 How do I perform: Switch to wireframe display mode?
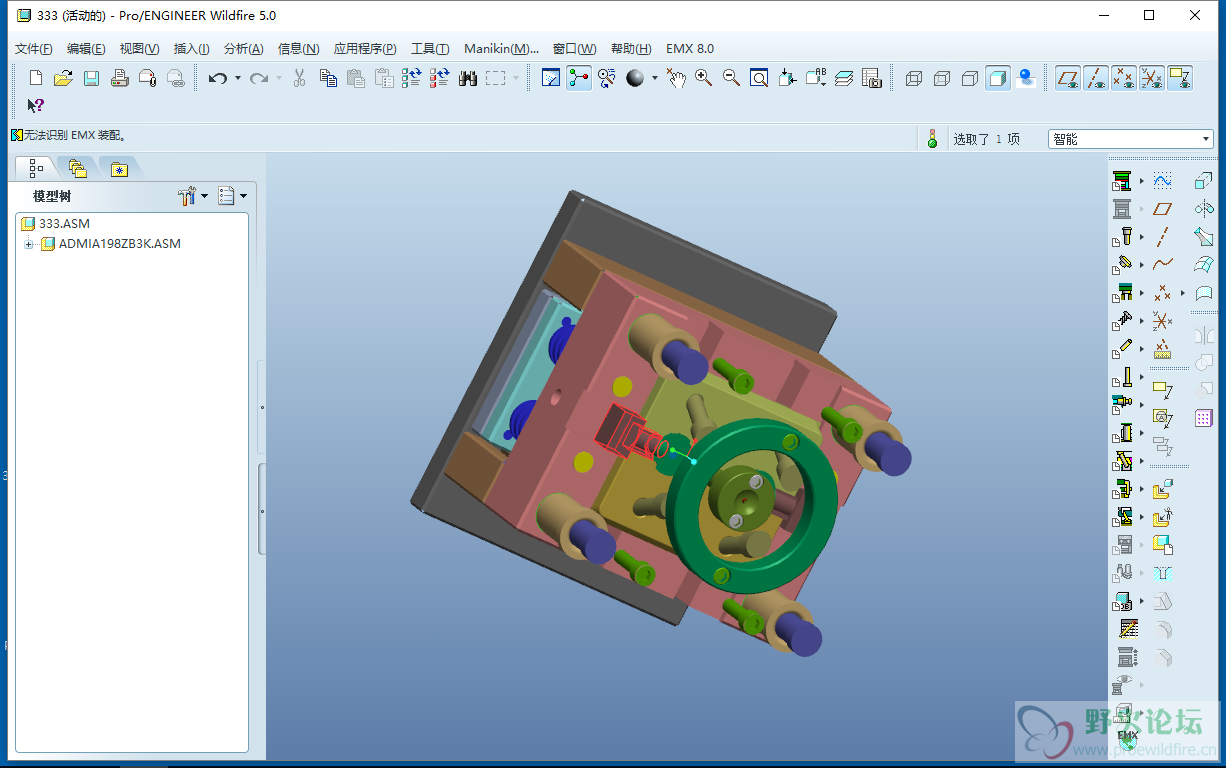point(913,78)
